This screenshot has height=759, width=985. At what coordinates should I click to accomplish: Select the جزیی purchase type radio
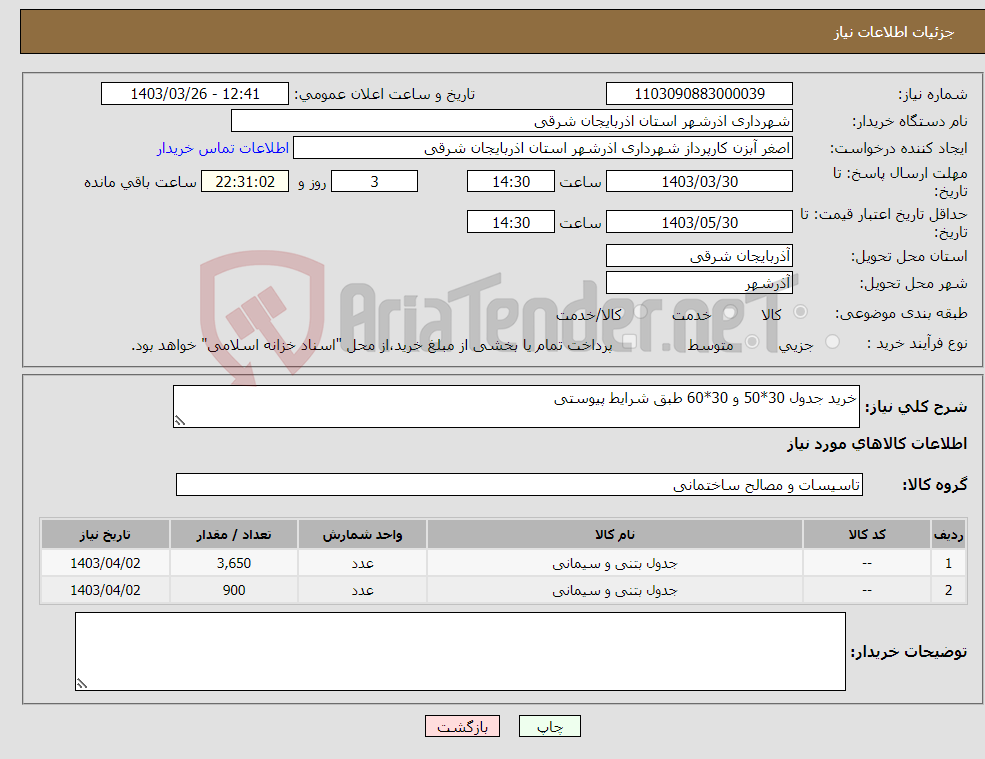[x=832, y=342]
